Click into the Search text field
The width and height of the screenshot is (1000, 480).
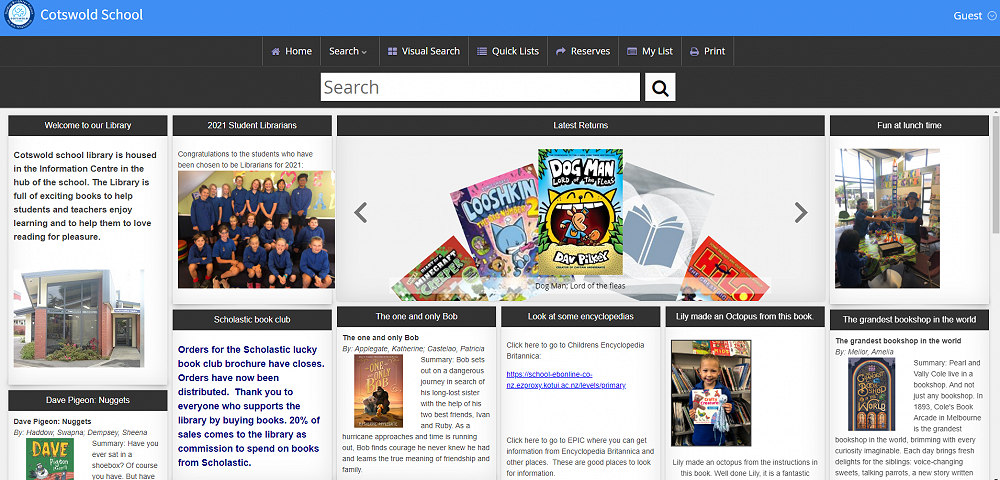[480, 87]
